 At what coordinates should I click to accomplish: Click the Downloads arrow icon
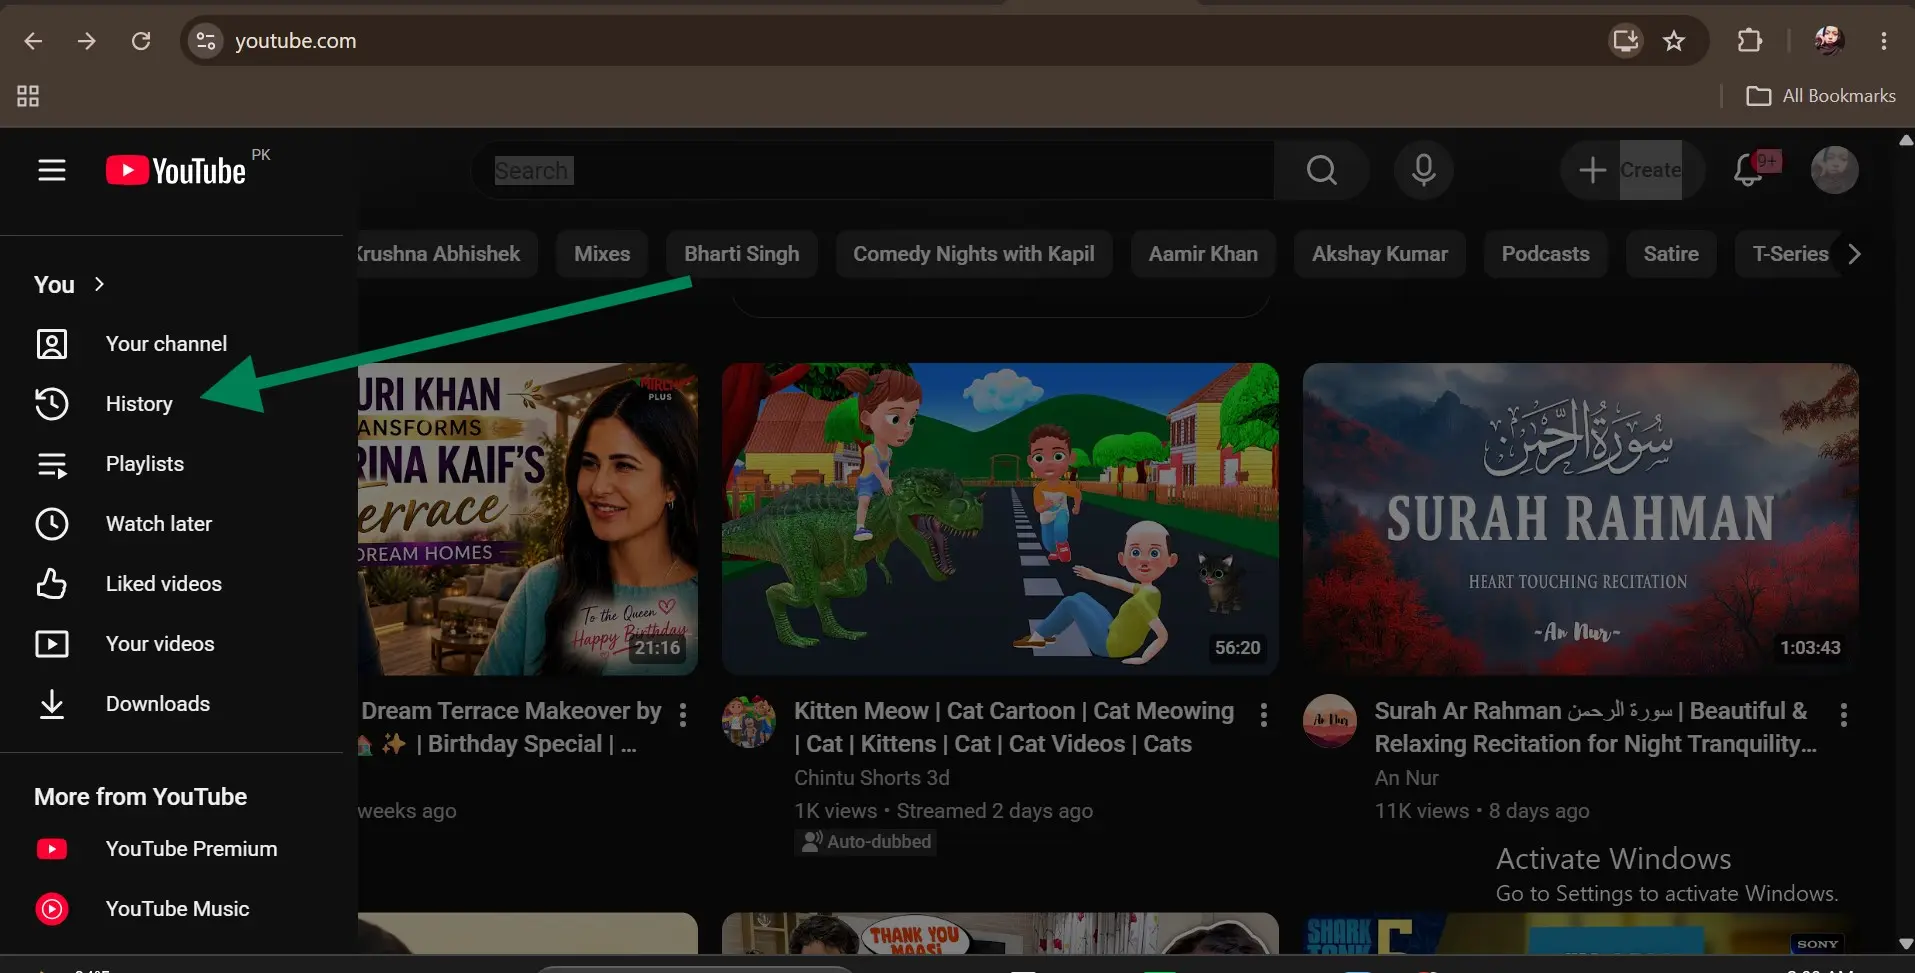52,704
